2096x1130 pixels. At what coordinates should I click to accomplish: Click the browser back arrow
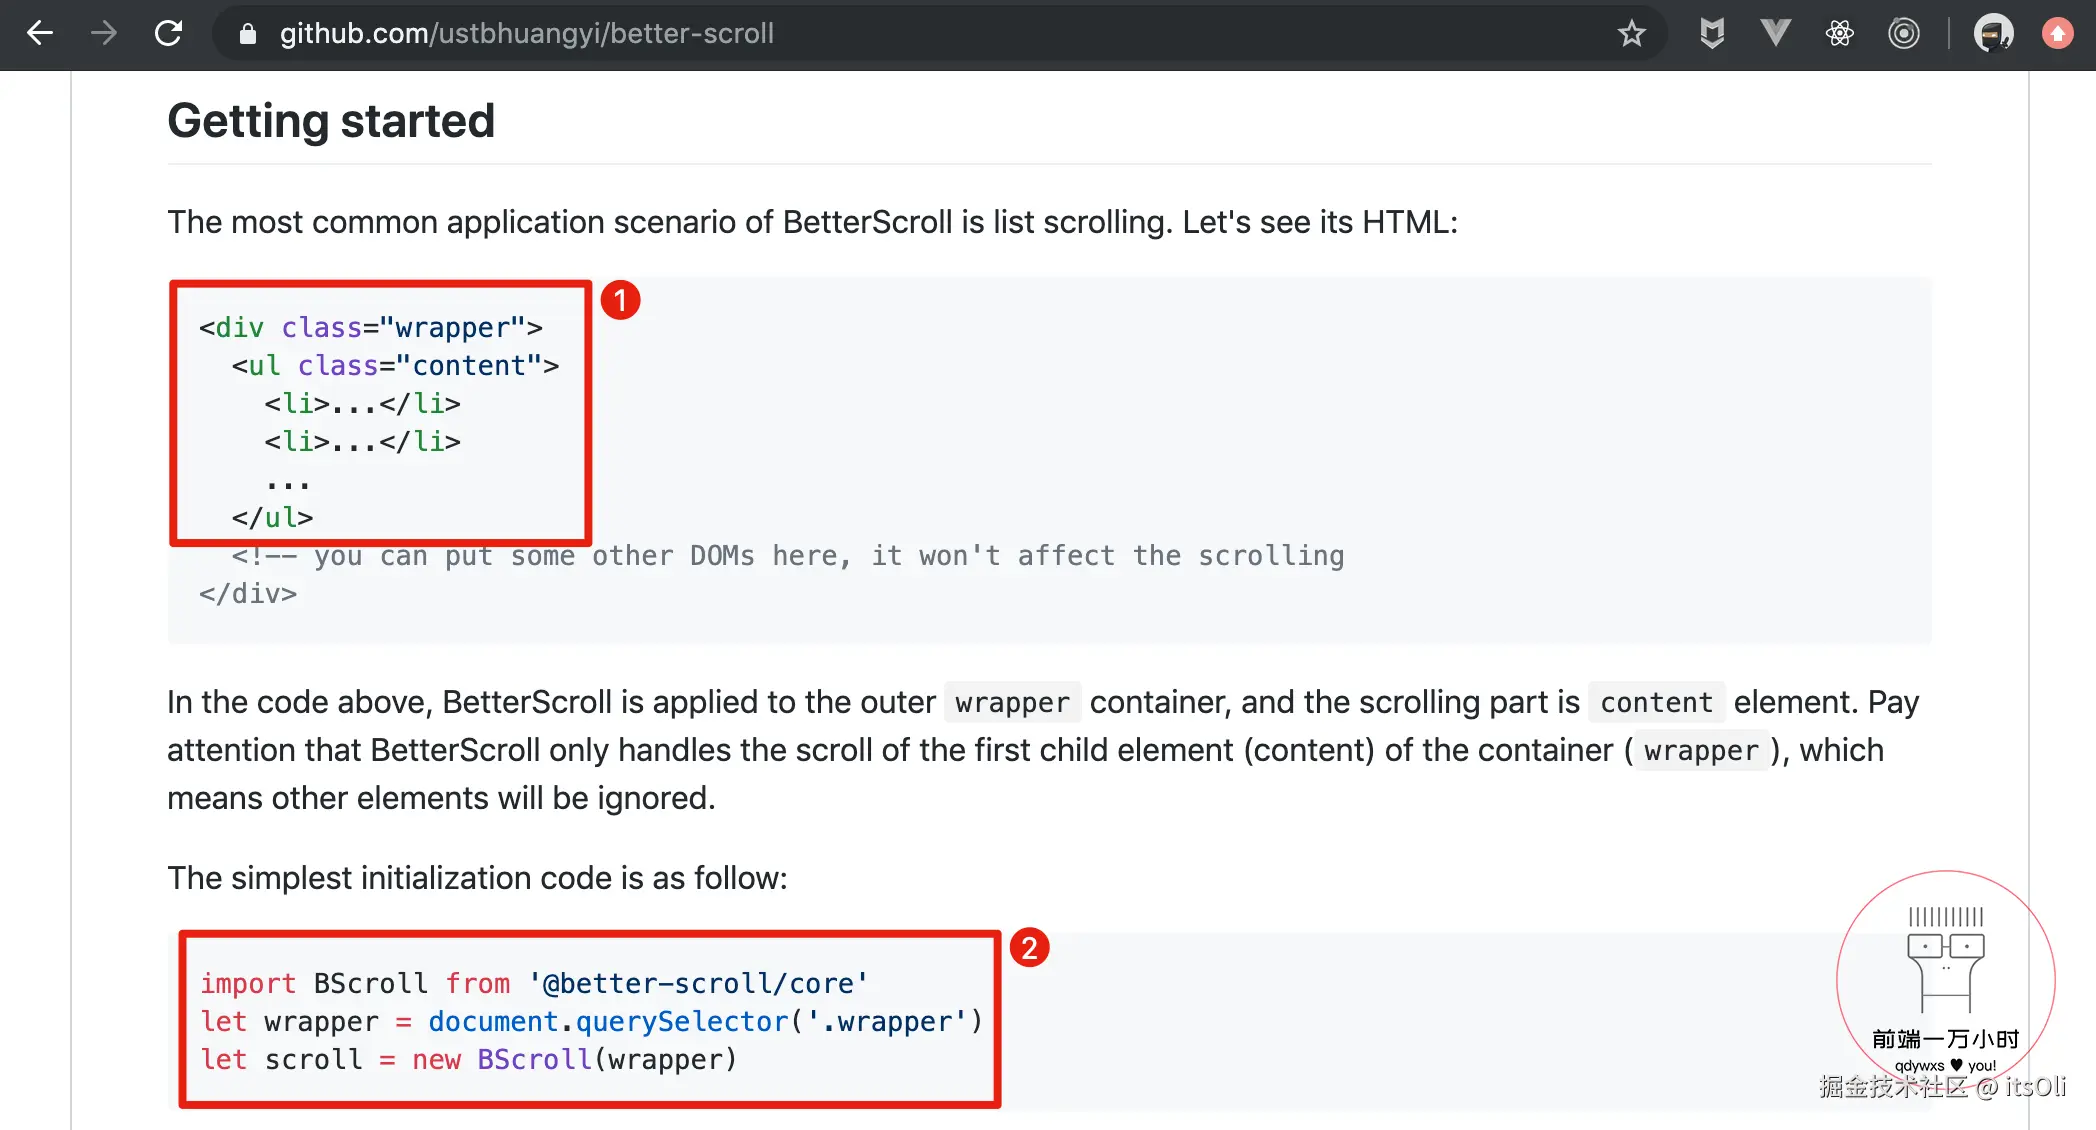point(40,33)
